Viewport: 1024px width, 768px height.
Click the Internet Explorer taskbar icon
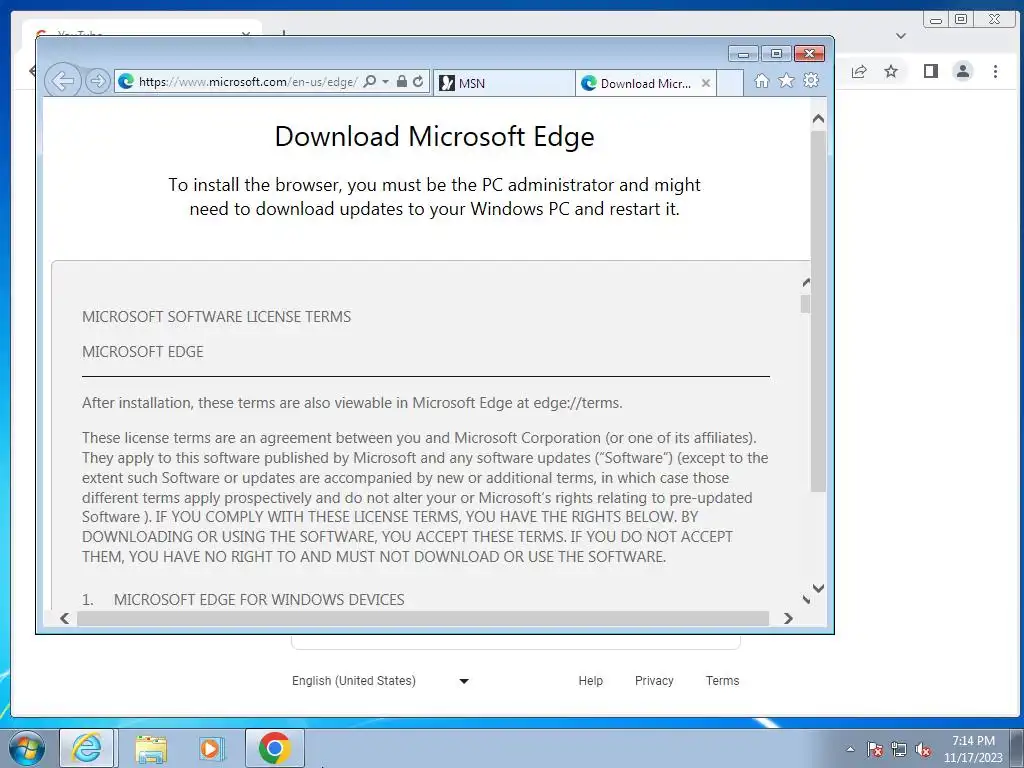[x=86, y=748]
